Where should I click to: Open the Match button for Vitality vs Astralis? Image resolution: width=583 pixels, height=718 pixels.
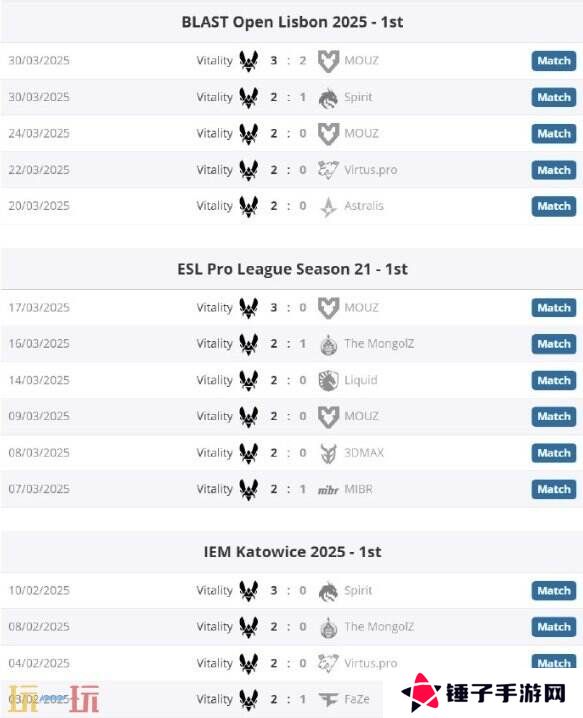coord(554,207)
